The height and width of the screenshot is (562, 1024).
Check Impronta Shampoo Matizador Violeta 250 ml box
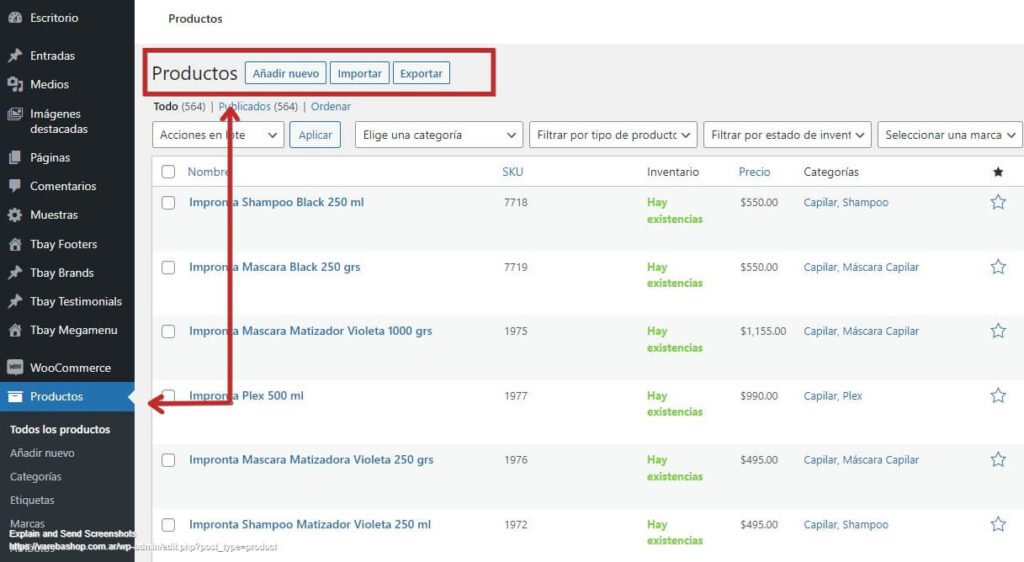[168, 524]
